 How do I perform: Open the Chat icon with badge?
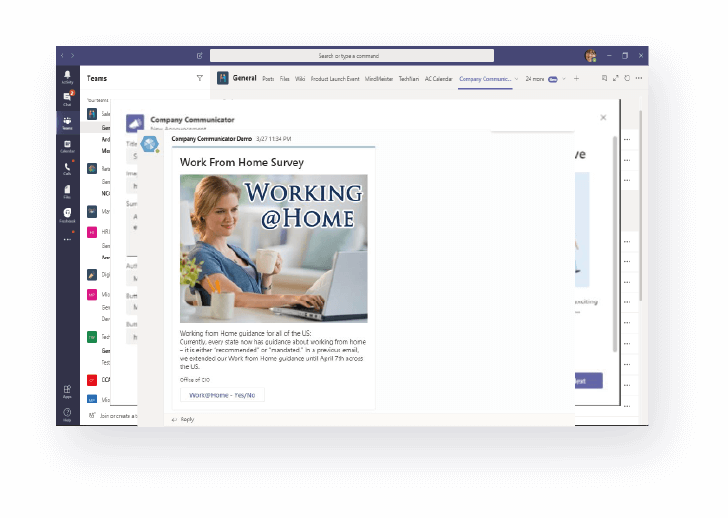click(67, 98)
